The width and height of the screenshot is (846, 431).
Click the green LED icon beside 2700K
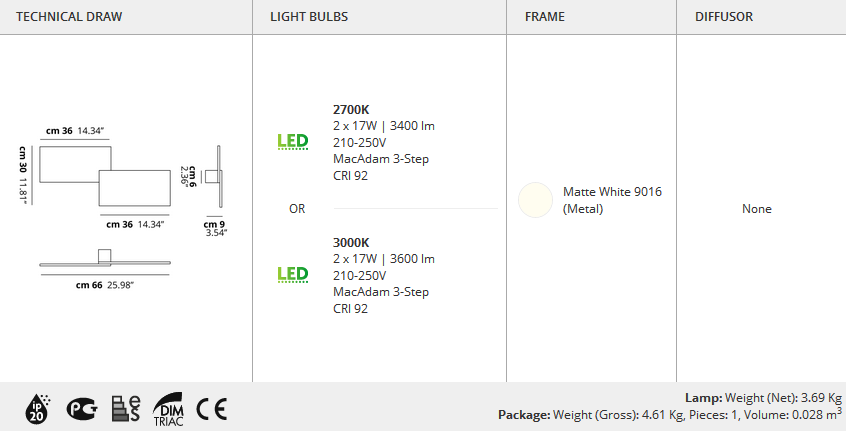[x=292, y=141]
